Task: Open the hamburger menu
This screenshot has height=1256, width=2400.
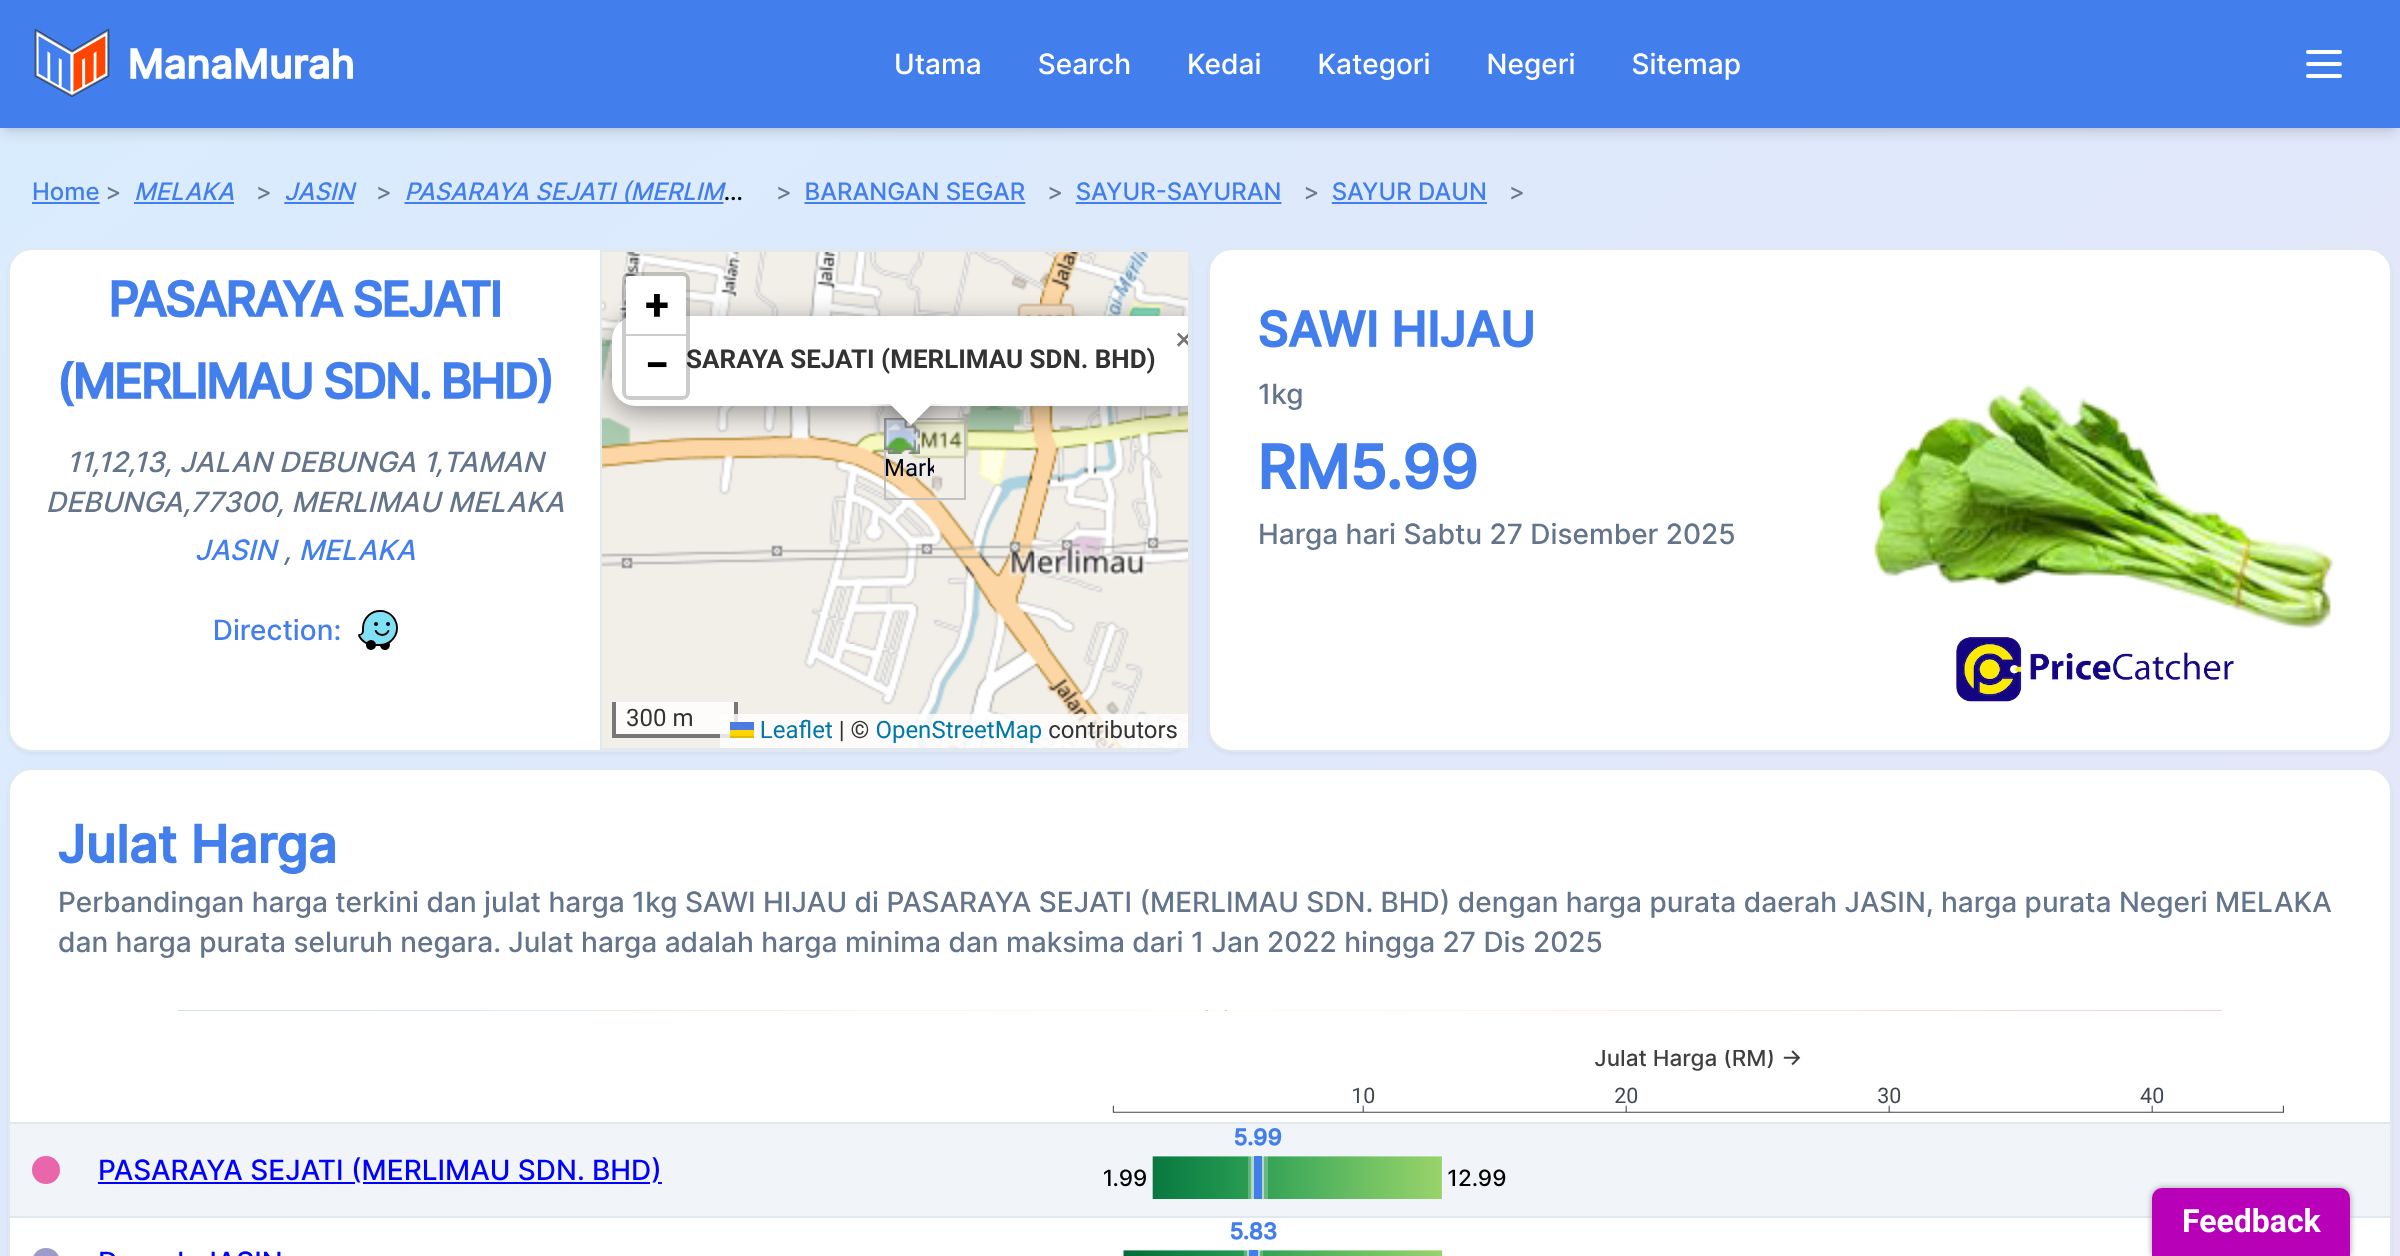Action: (2323, 64)
